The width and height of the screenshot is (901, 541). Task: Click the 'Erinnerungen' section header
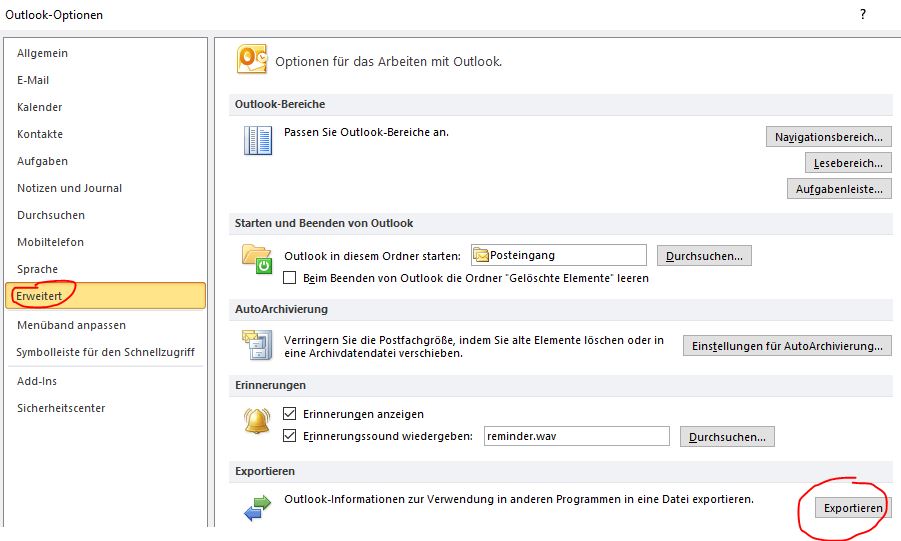(270, 385)
